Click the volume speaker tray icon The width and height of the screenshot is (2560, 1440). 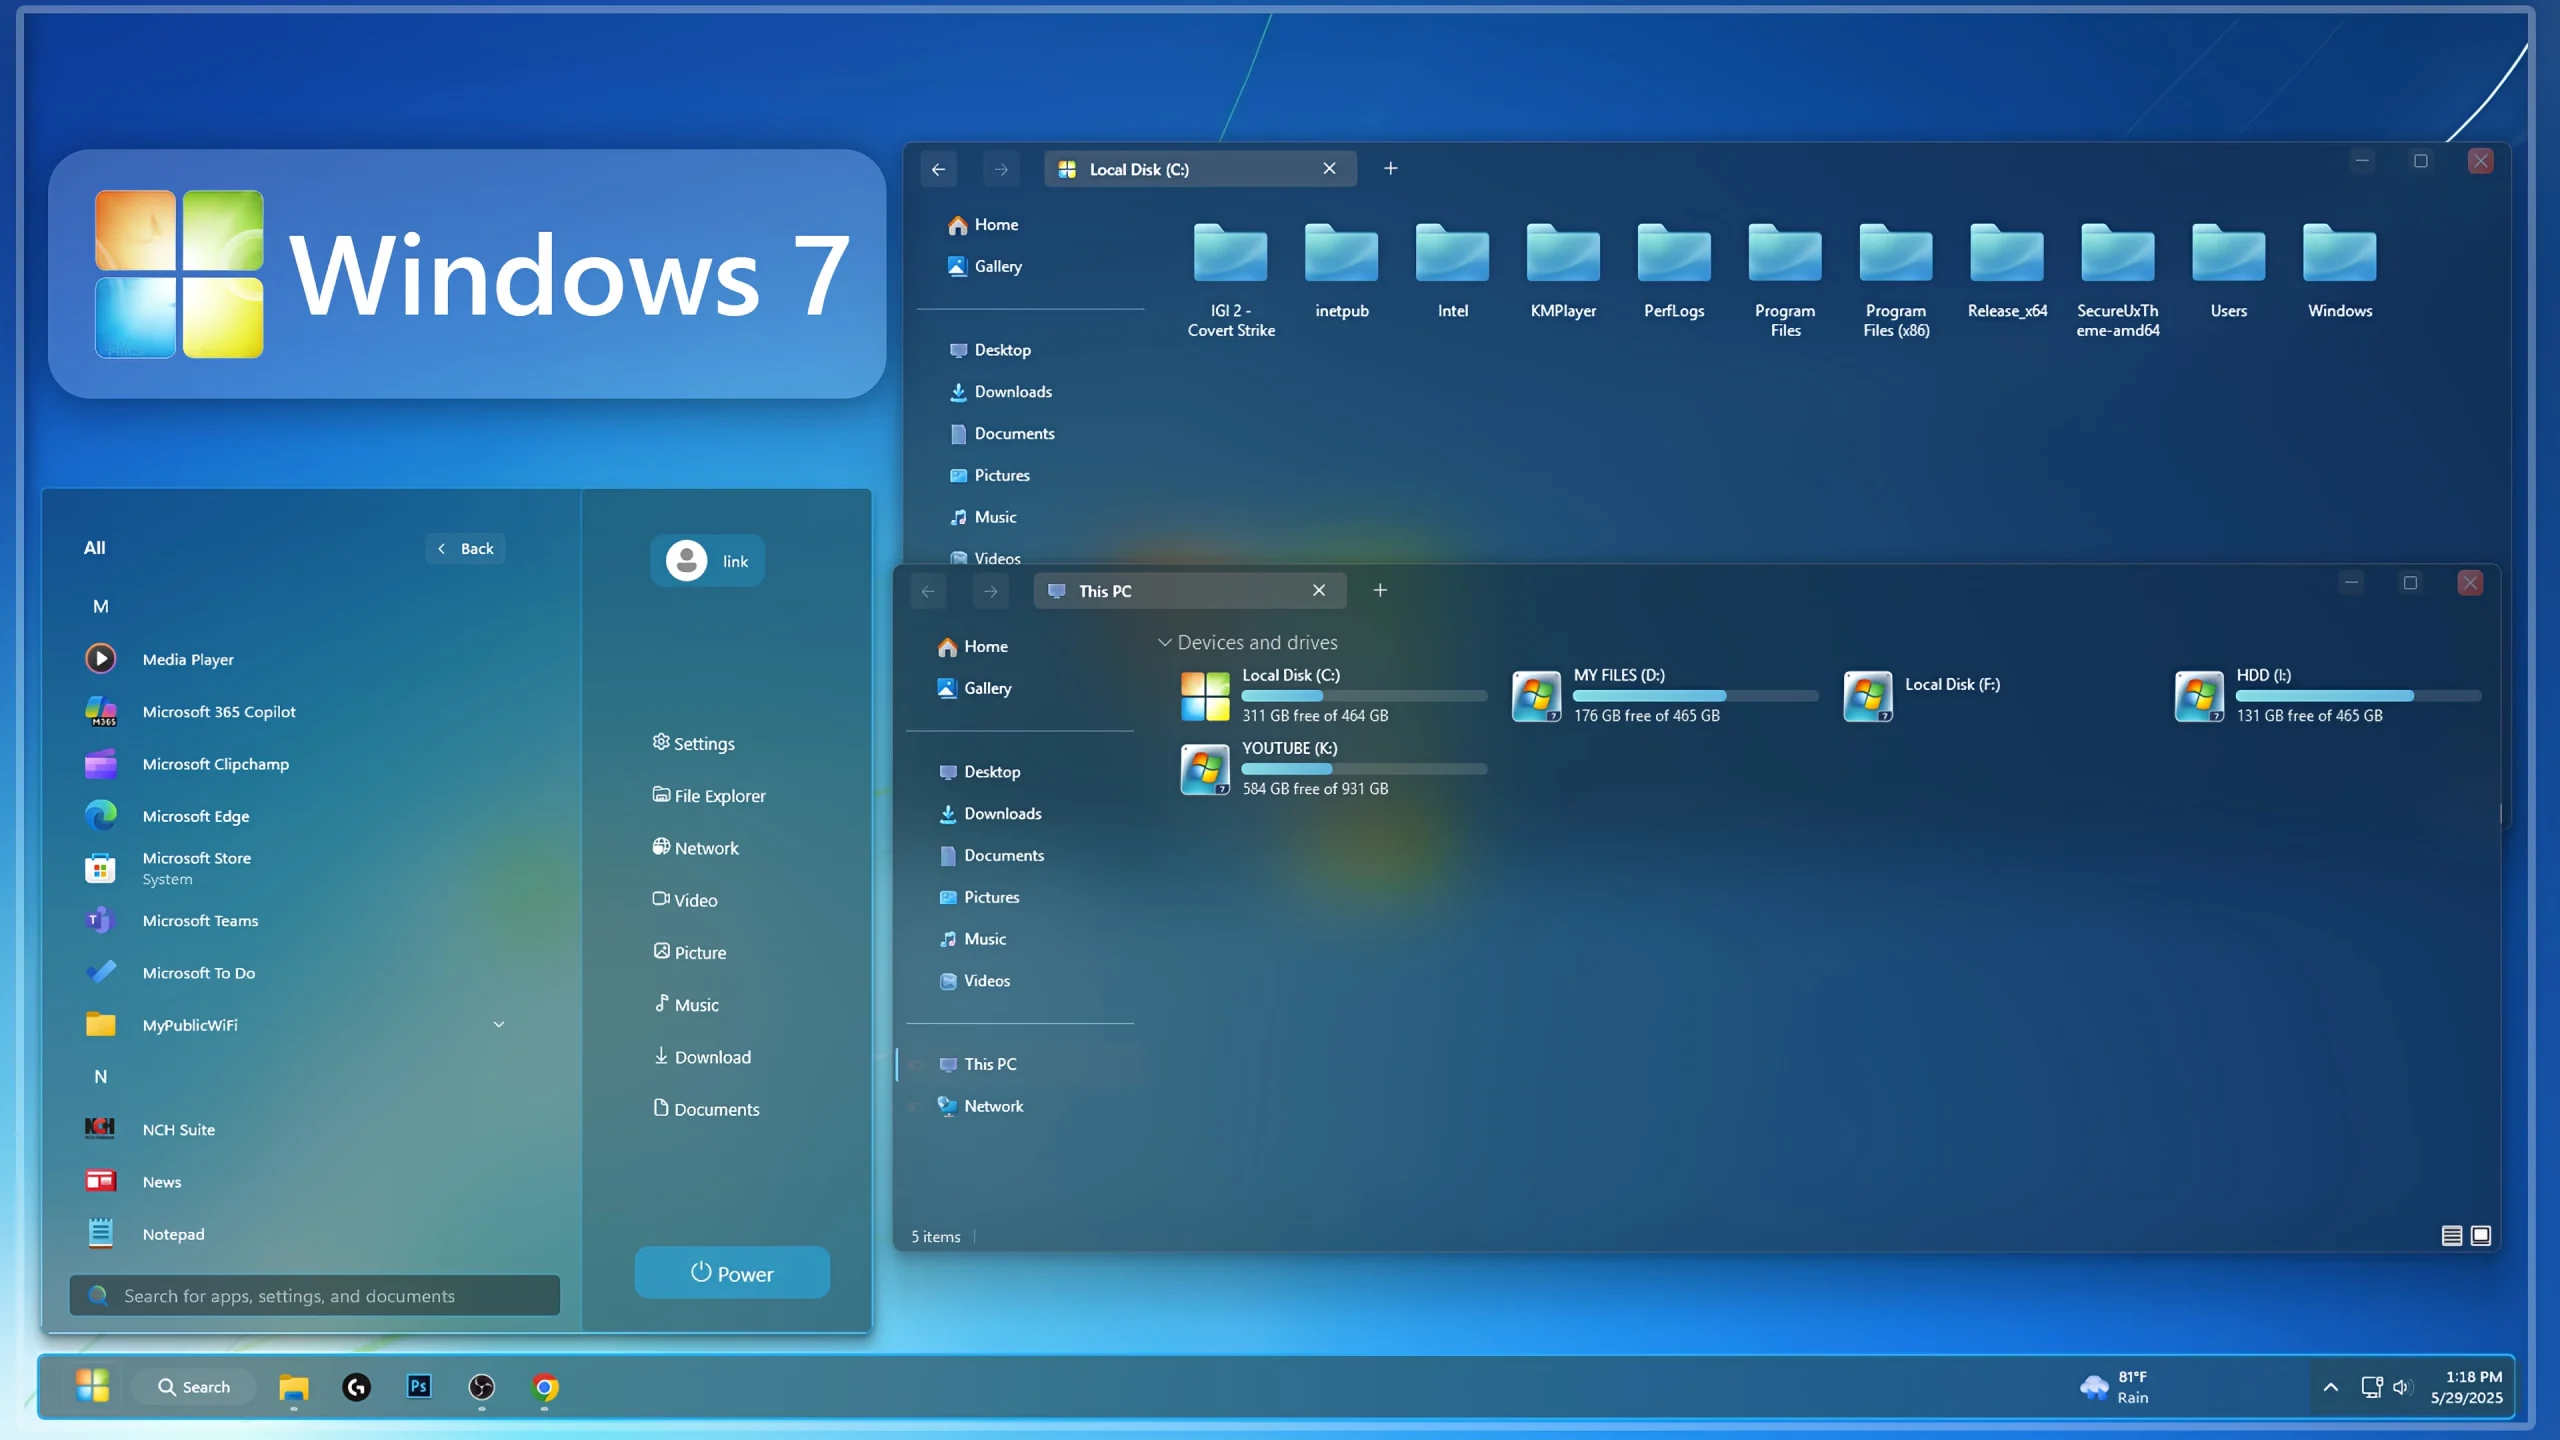click(2402, 1387)
